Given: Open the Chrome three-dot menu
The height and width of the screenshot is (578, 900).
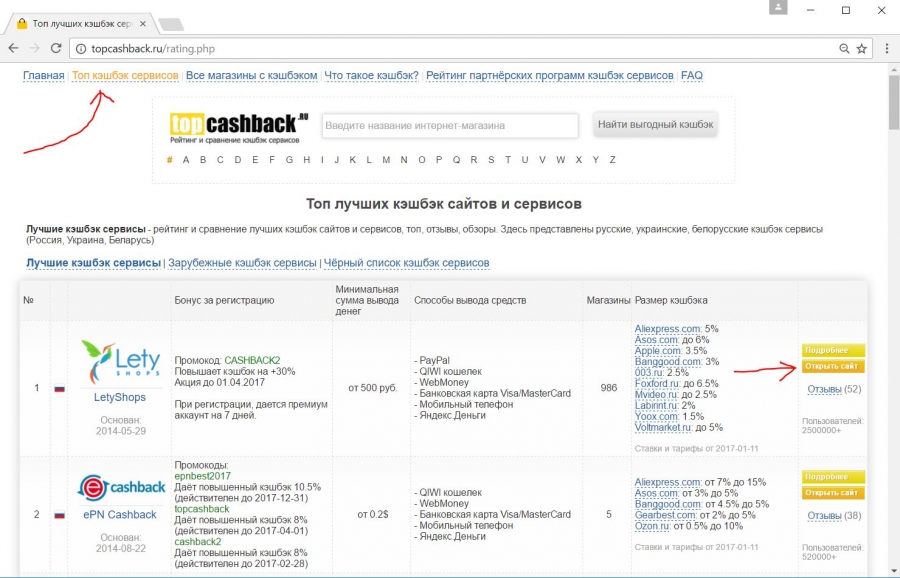Looking at the screenshot, I should tap(887, 49).
